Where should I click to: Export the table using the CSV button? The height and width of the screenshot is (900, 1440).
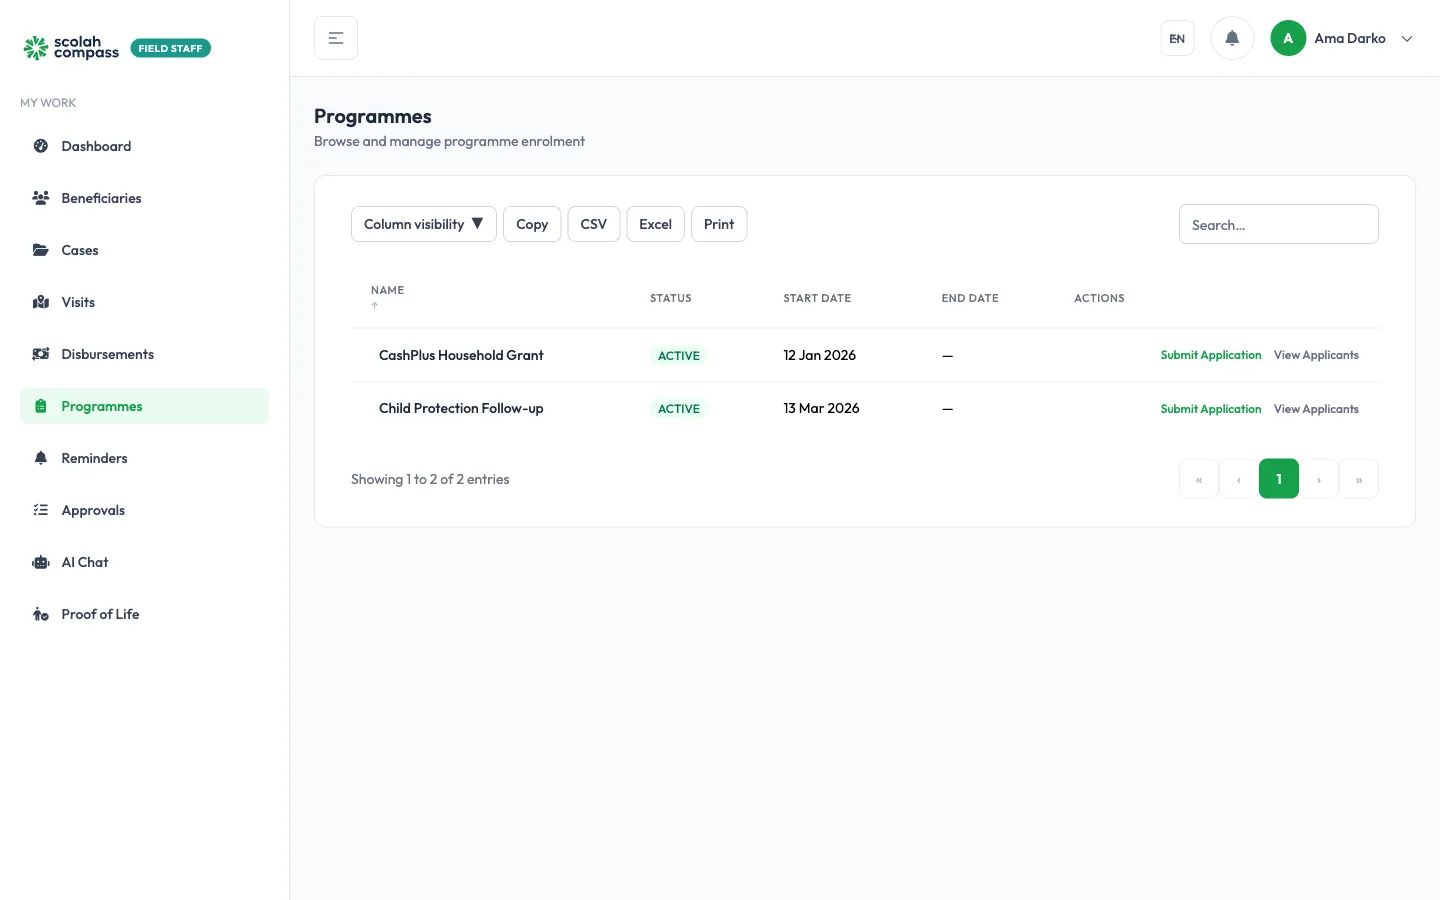tap(594, 224)
